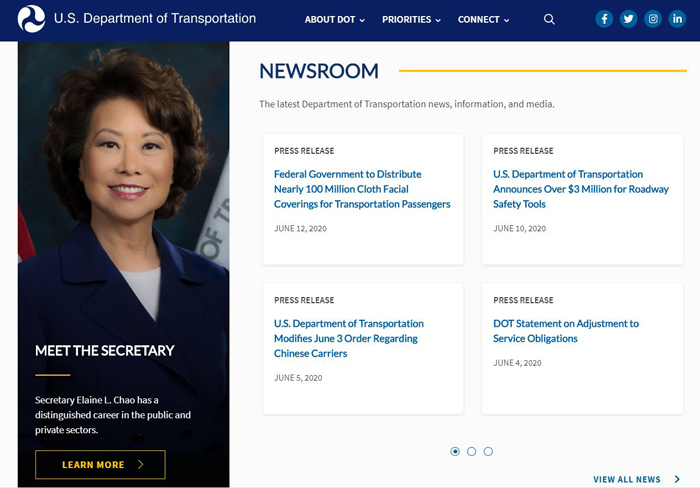Click the arrow beside View All News

(x=677, y=479)
